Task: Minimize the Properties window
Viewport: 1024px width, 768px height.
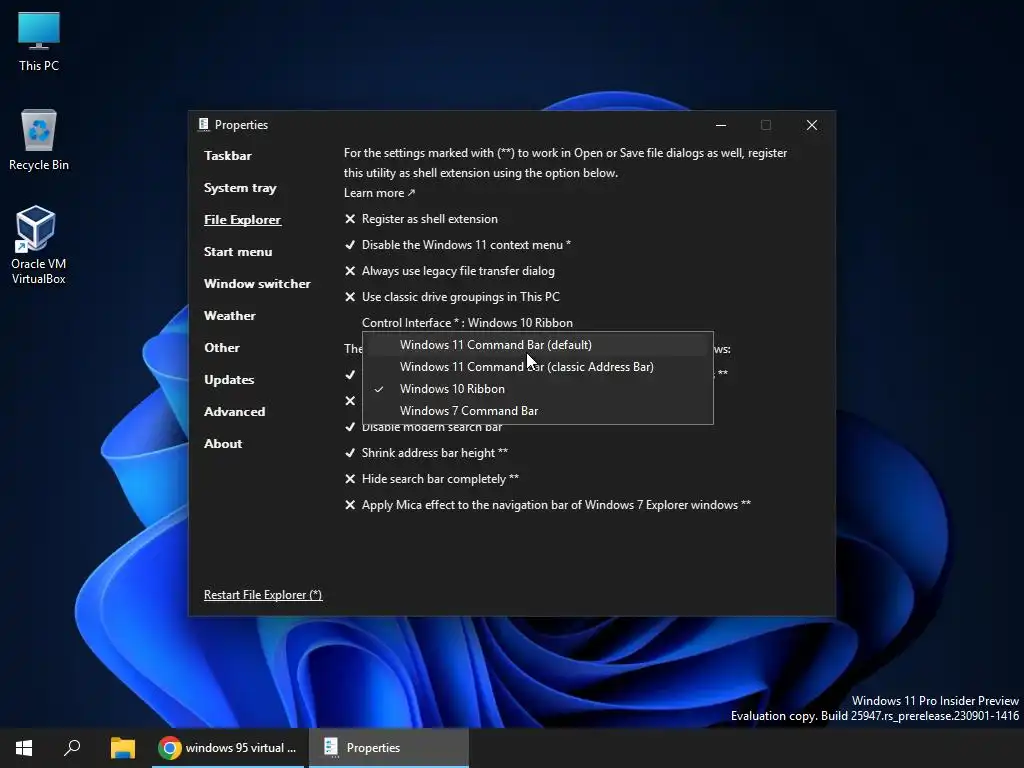Action: (721, 125)
